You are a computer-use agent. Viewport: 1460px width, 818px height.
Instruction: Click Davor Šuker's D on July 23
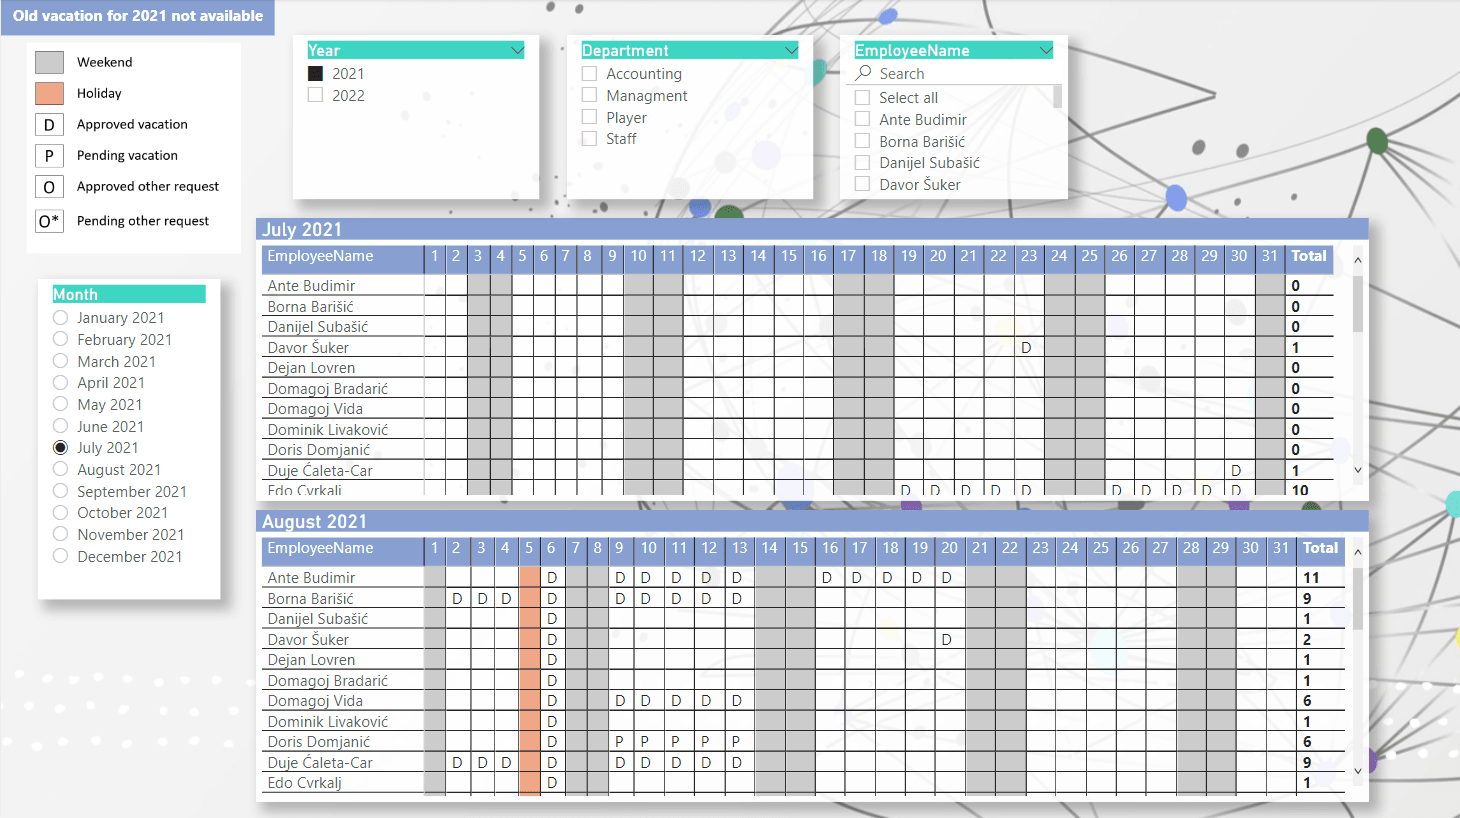tap(1026, 348)
